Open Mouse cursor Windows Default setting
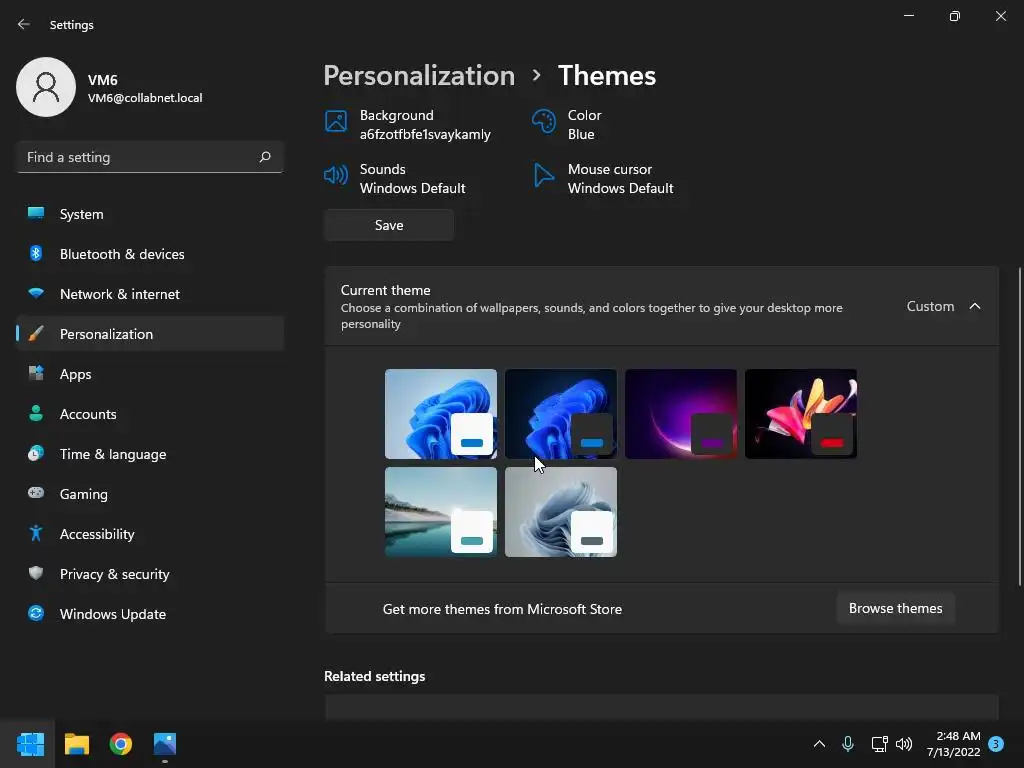 (603, 178)
